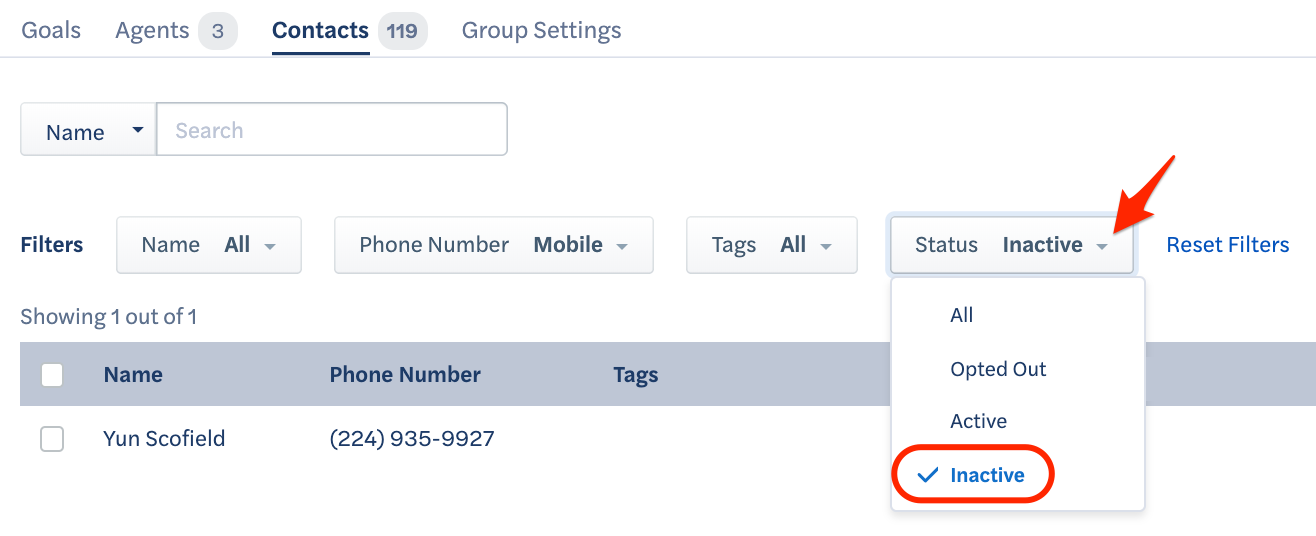Click the Yun Scofield contact name
1316x536 pixels.
pos(164,439)
